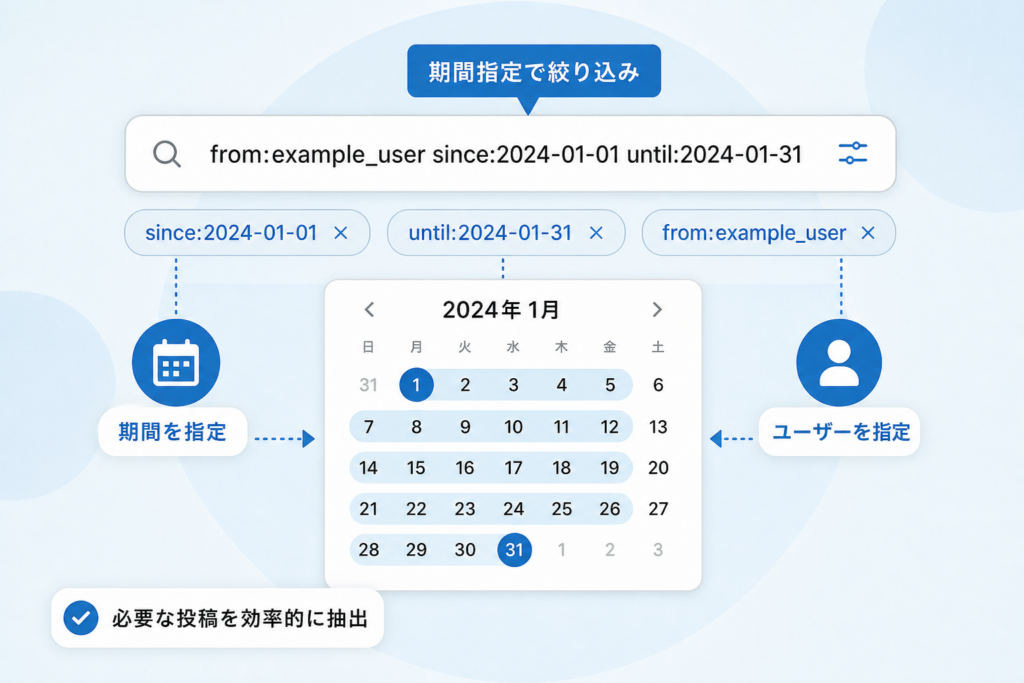Select date 25 in calendar
This screenshot has height=683, width=1024.
click(x=562, y=509)
